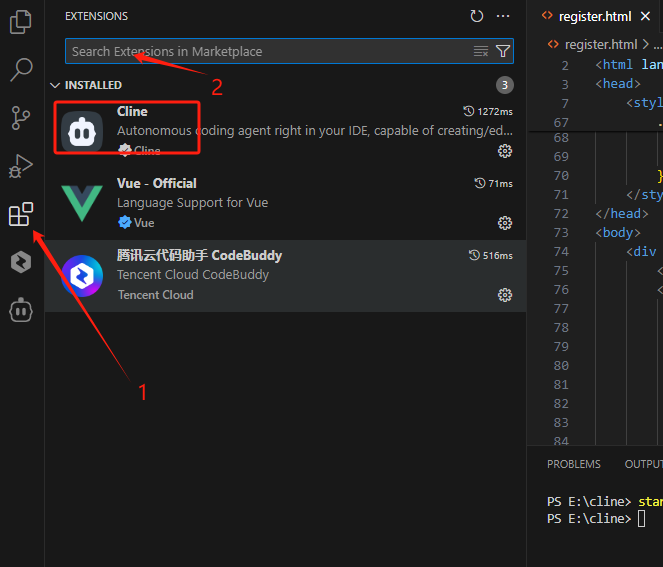
Task: Click line number 80 in the gutter
Action: [561, 365]
